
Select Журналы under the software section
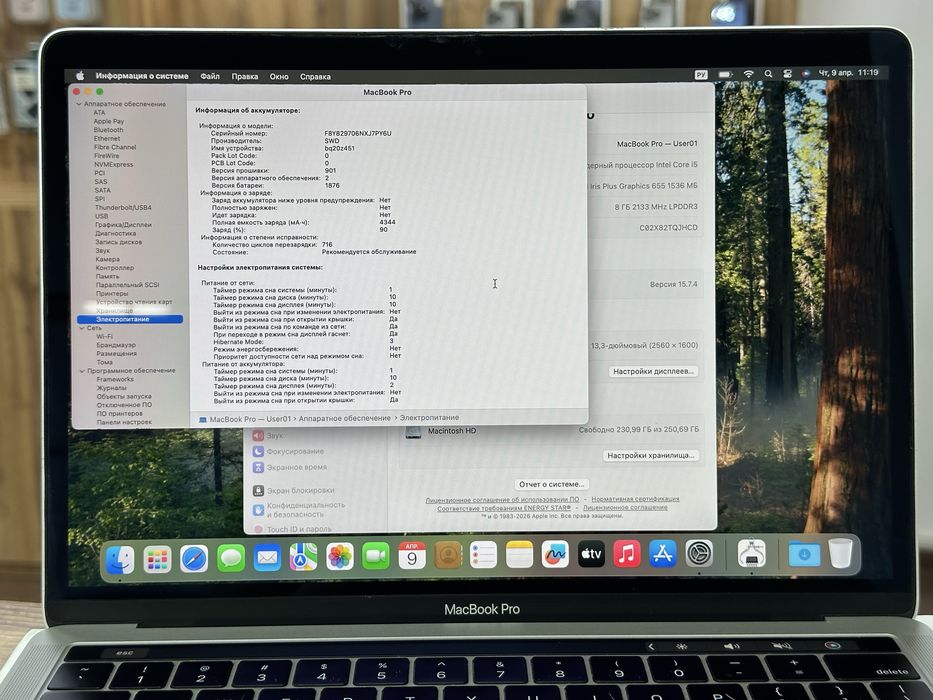coord(111,388)
